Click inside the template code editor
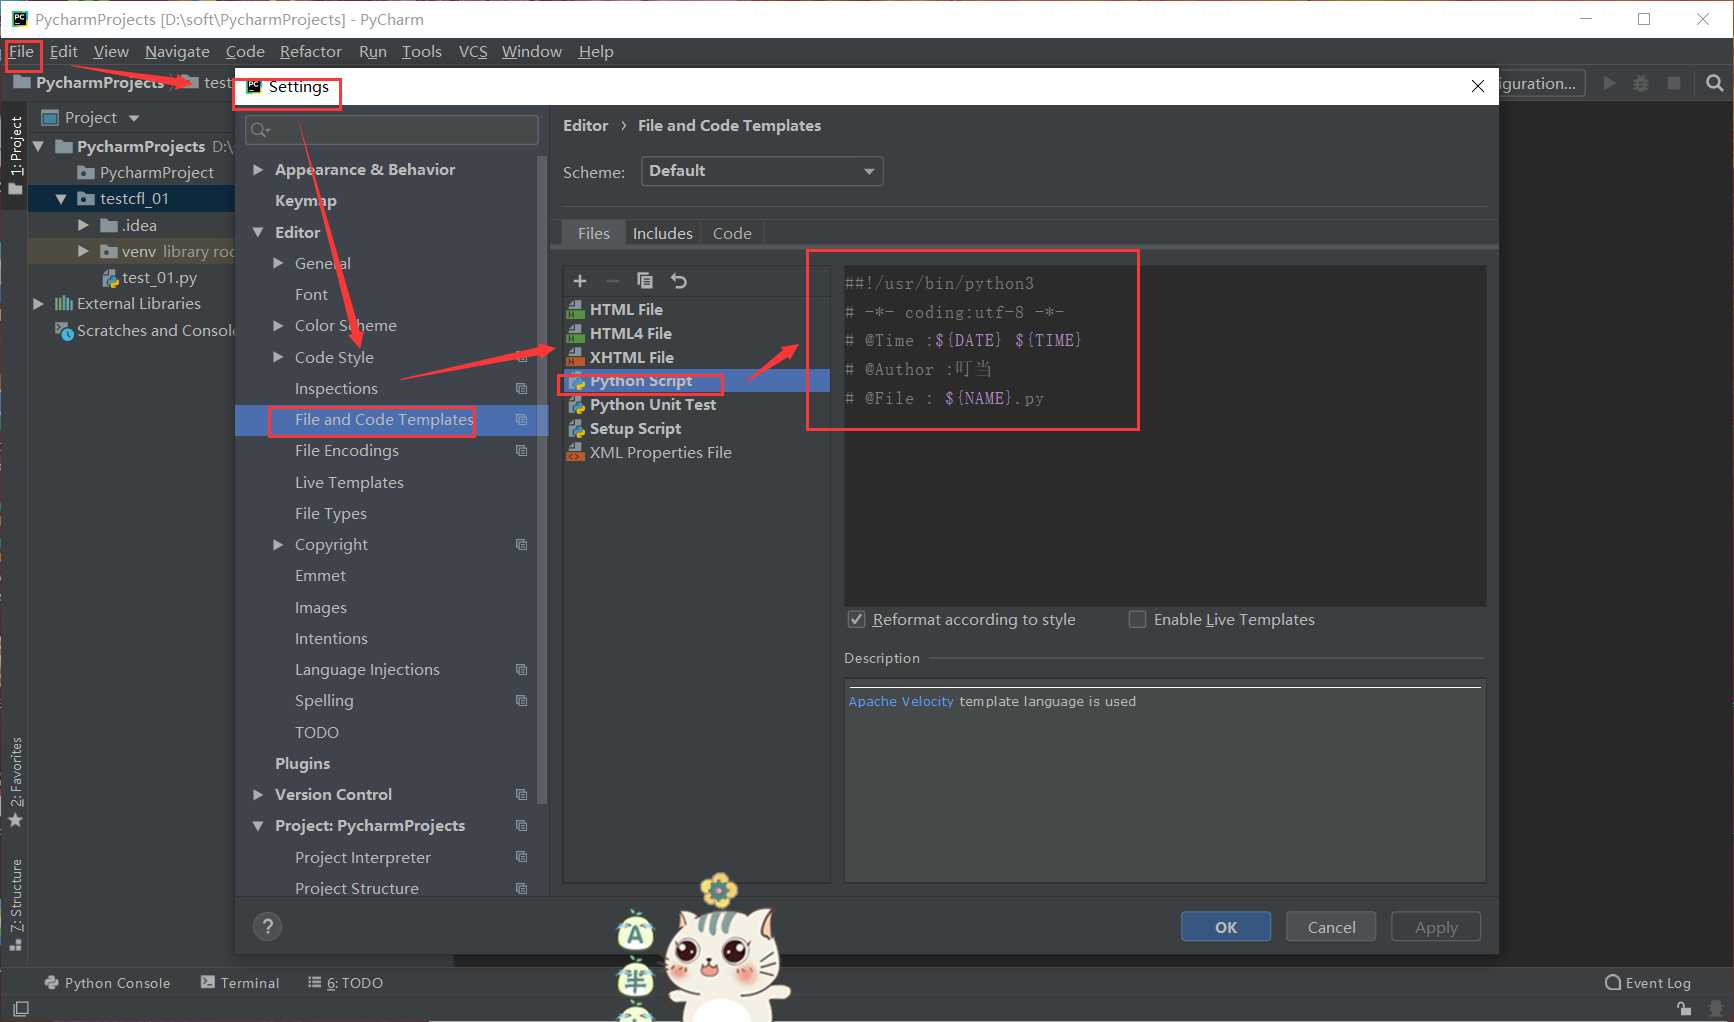1734x1022 pixels. point(1165,435)
